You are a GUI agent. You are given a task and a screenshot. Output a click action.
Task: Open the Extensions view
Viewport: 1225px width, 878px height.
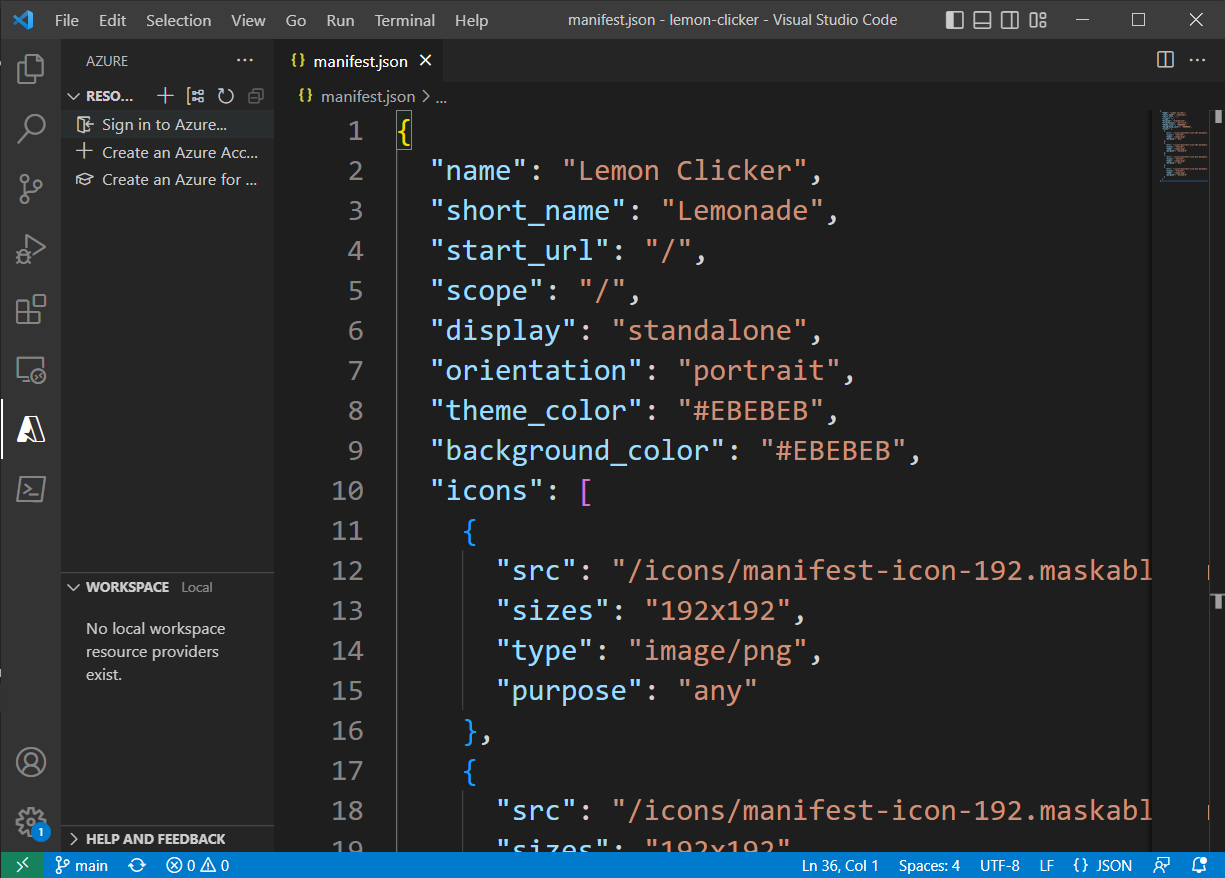tap(31, 309)
